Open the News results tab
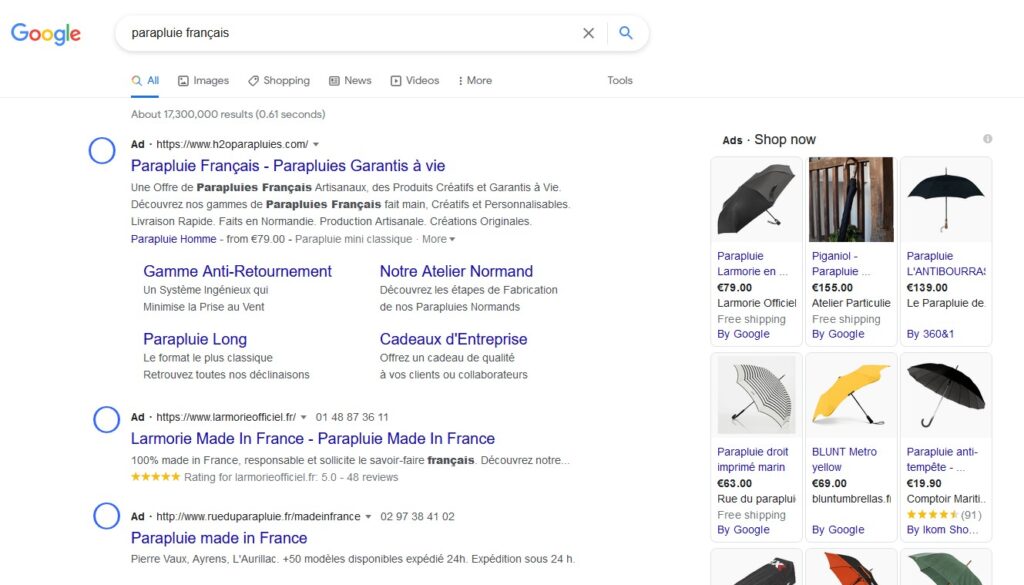The width and height of the screenshot is (1024, 585). click(x=350, y=80)
